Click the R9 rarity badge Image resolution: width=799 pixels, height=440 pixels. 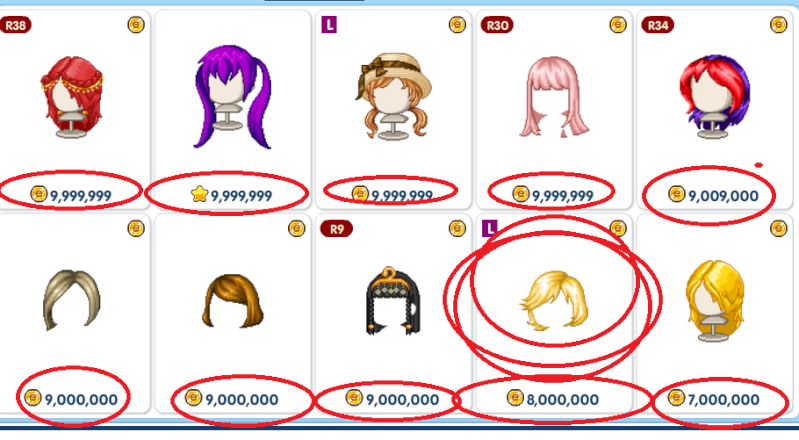point(336,229)
